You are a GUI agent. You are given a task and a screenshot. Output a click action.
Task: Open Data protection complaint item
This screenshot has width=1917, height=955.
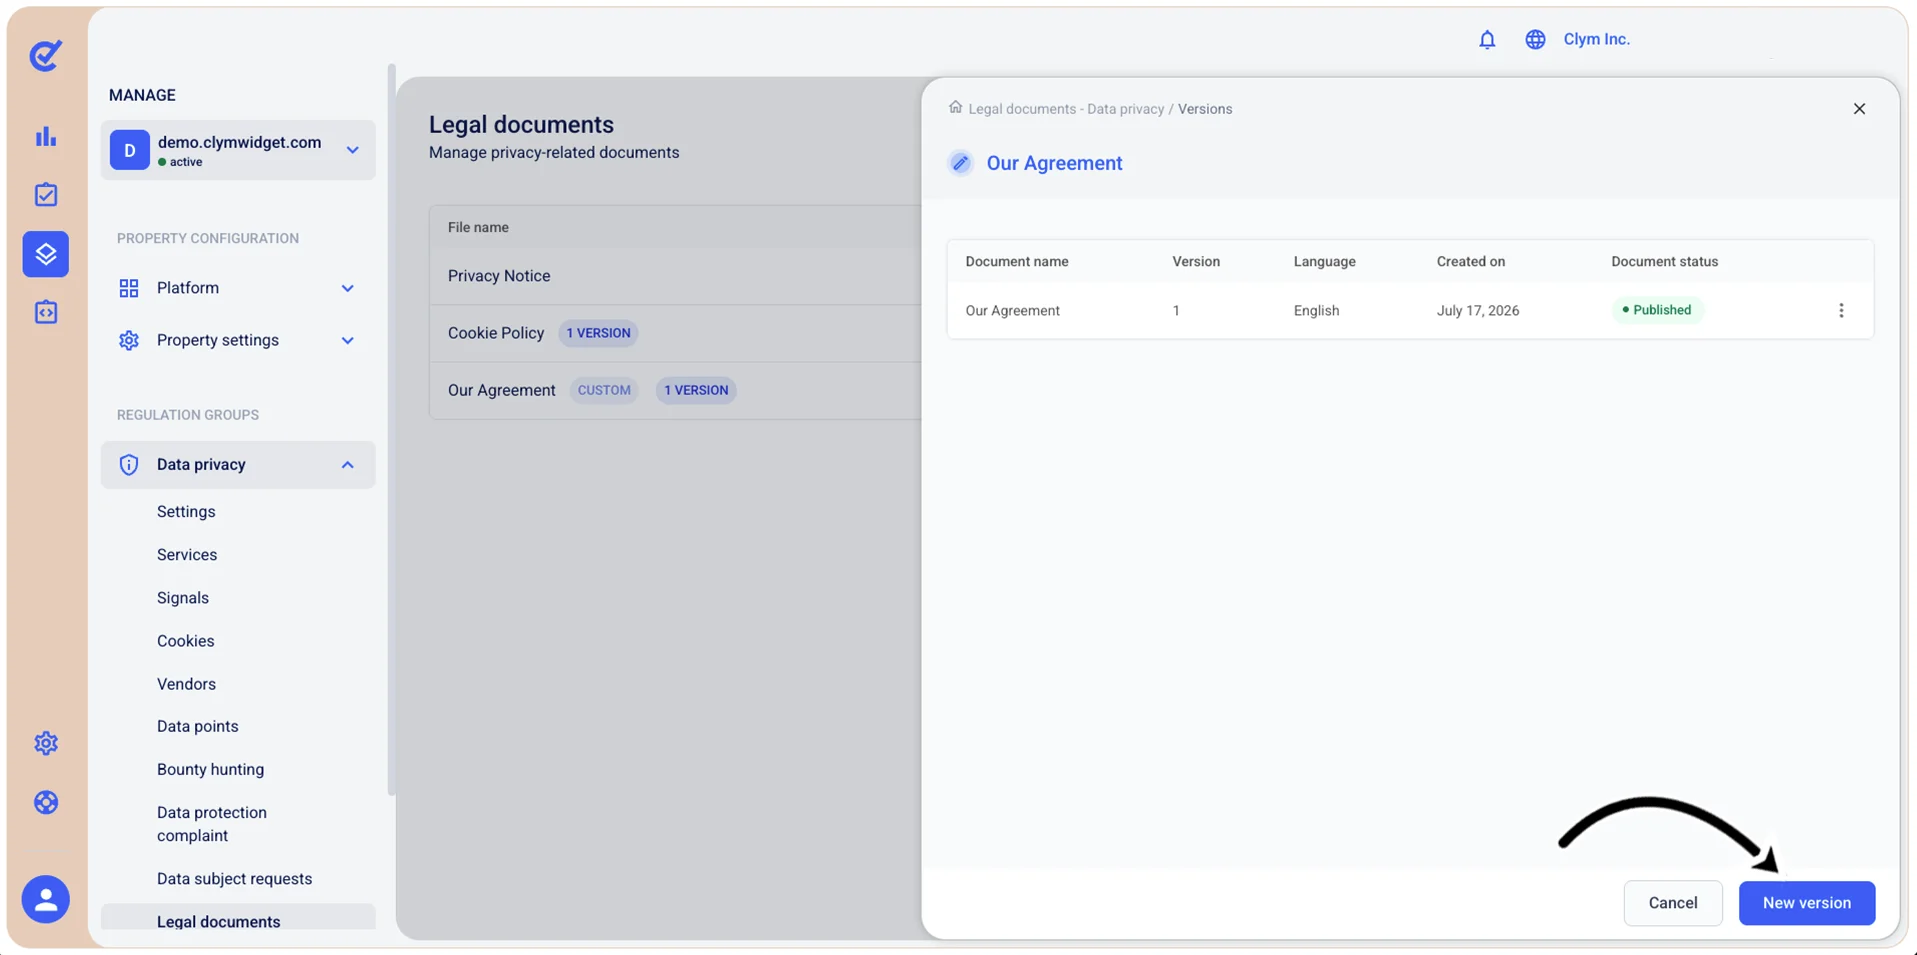(212, 824)
